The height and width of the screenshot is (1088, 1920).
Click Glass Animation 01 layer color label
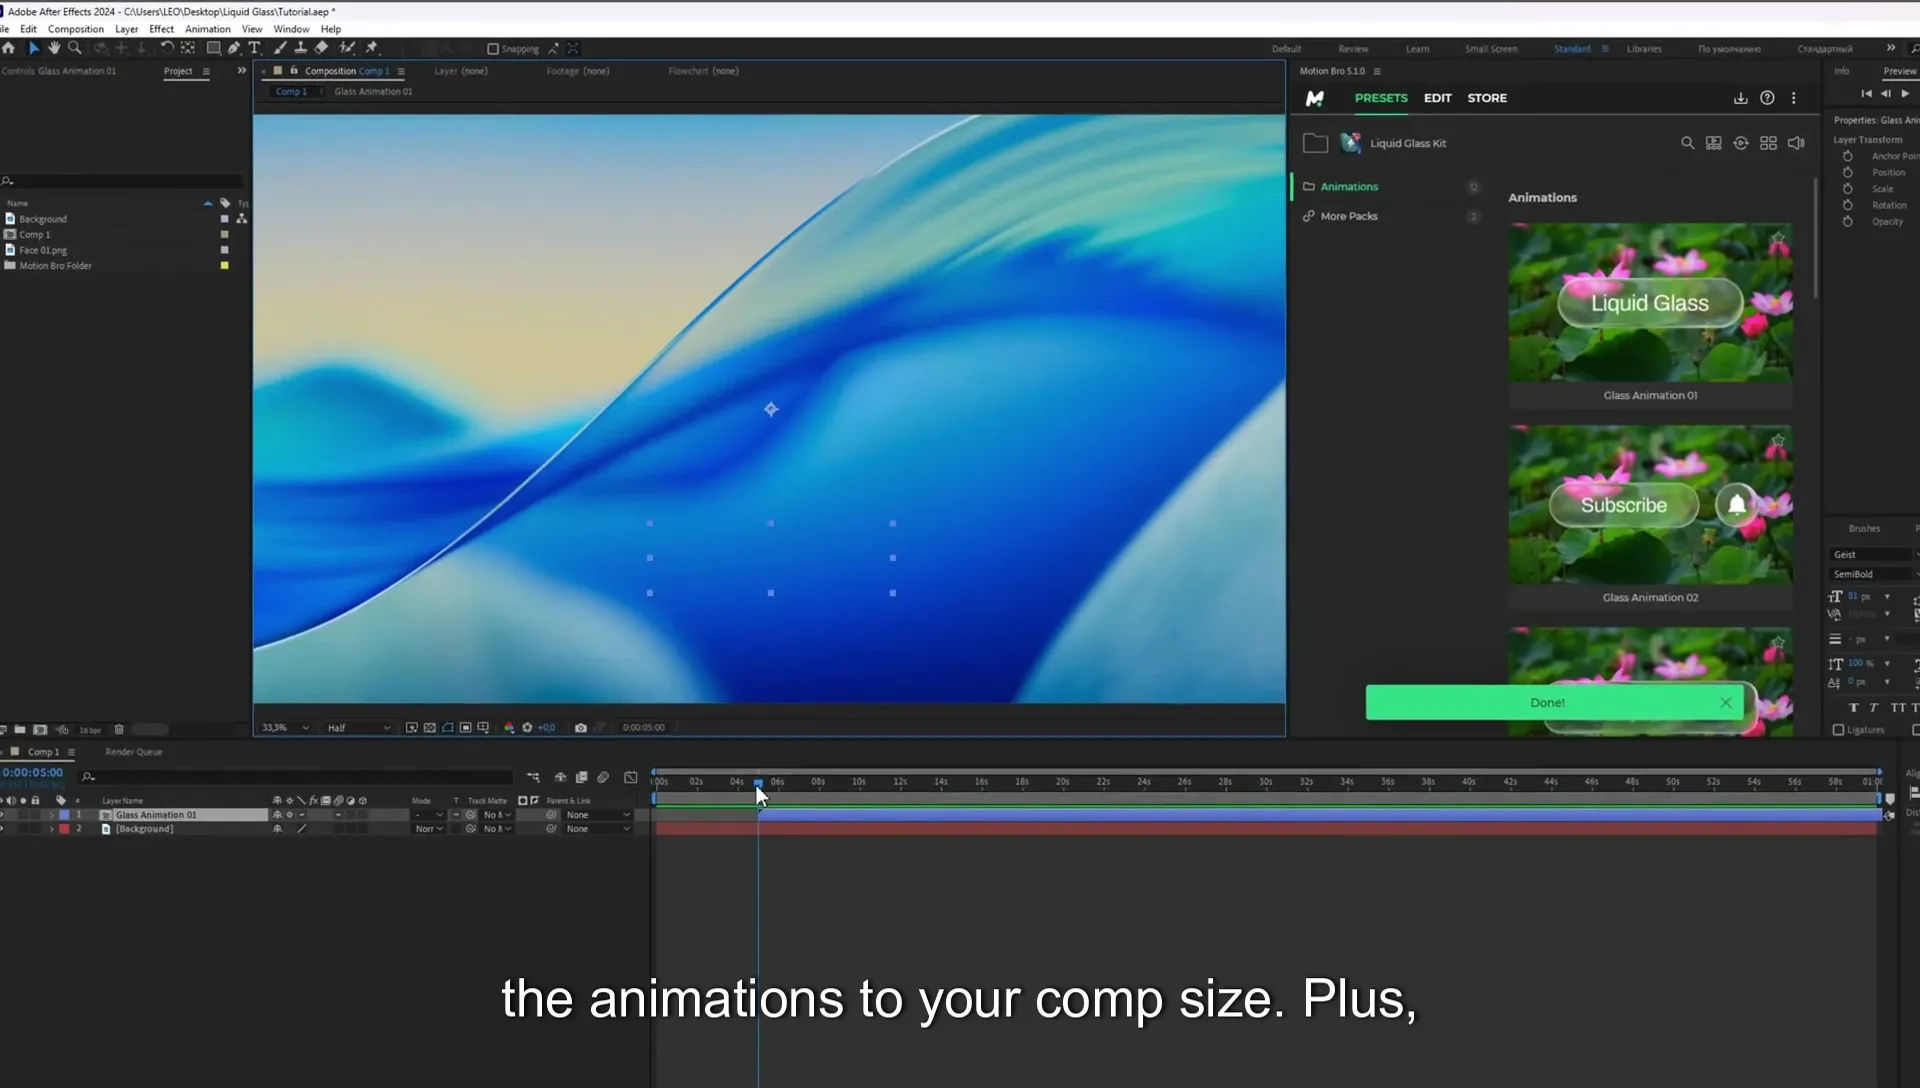(64, 815)
